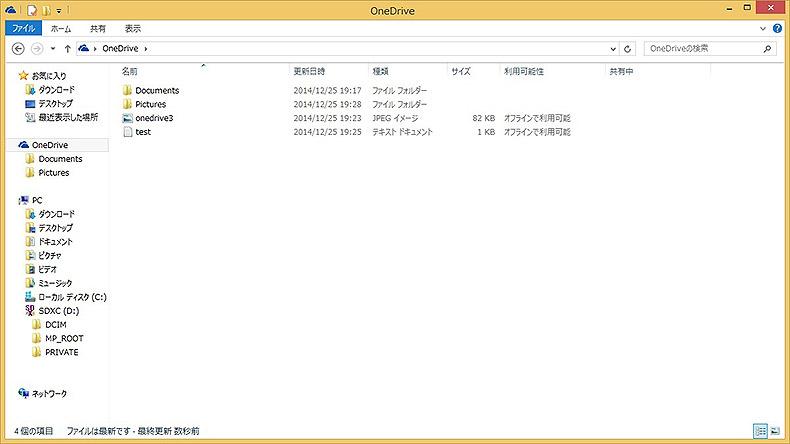Open 最近表示した場所 in favorites
The width and height of the screenshot is (790, 444).
pyautogui.click(x=68, y=117)
